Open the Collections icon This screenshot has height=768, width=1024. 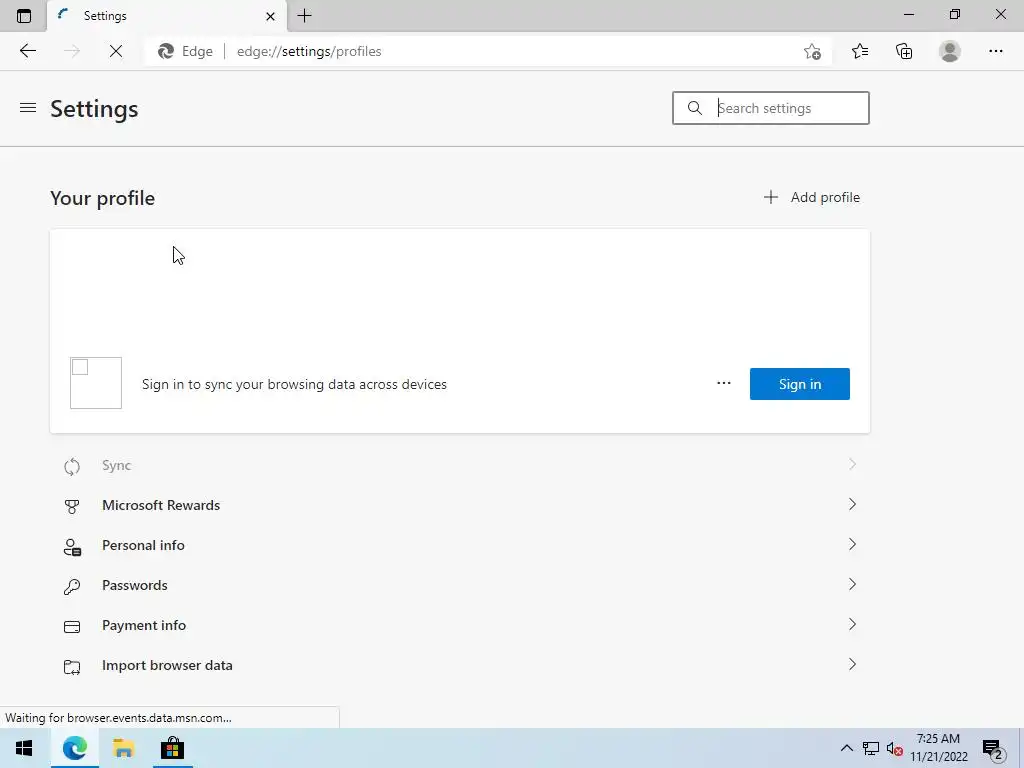[x=904, y=51]
